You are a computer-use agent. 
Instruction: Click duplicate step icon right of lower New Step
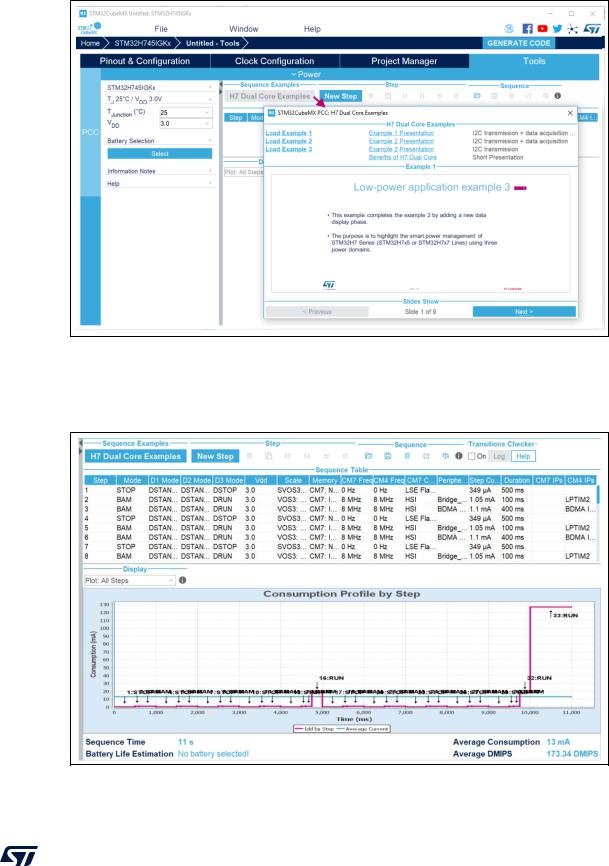(x=268, y=456)
